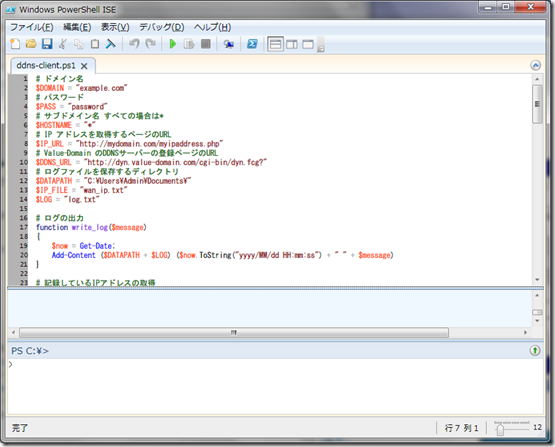
Task: Paste clipboard with the paste icon
Action: (95, 44)
